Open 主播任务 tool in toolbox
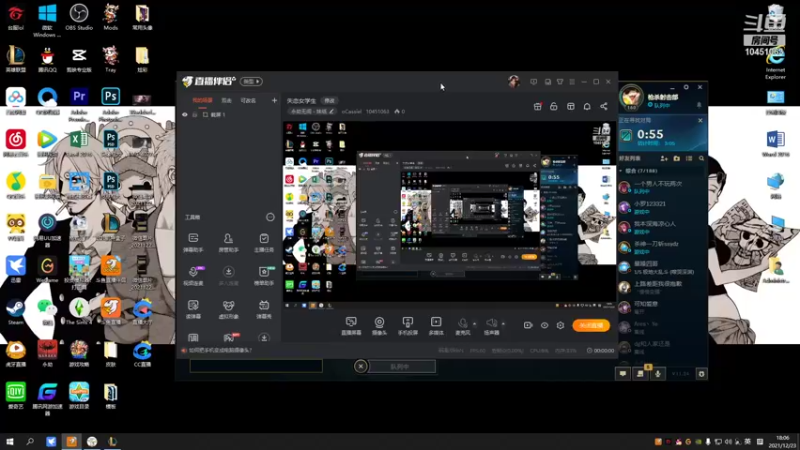800x450 pixels. point(264,242)
